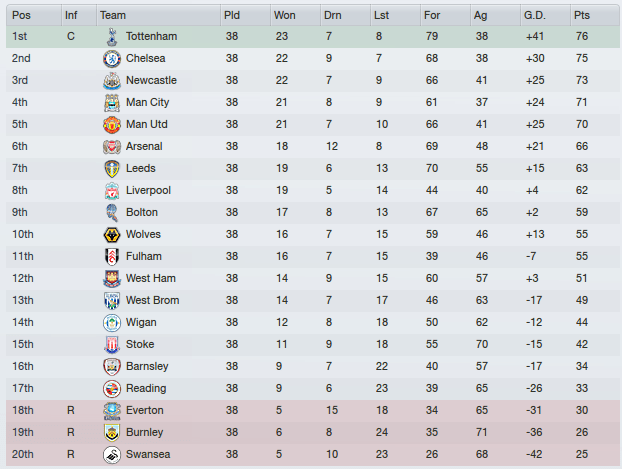Select the Burnley relegation row
Viewport: 622px width, 469px height.
(310, 432)
